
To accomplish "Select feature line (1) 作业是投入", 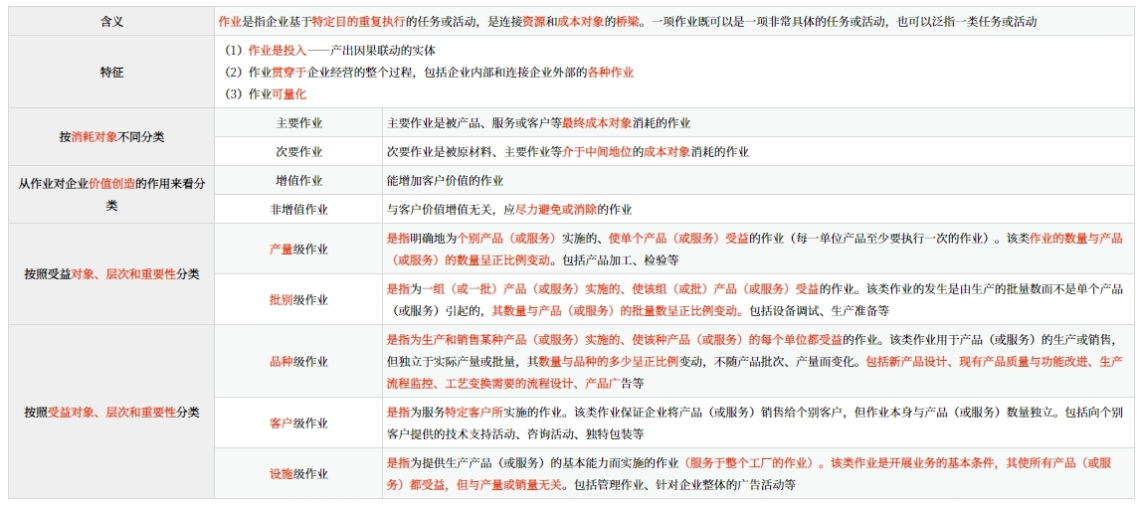I will (x=330, y=50).
